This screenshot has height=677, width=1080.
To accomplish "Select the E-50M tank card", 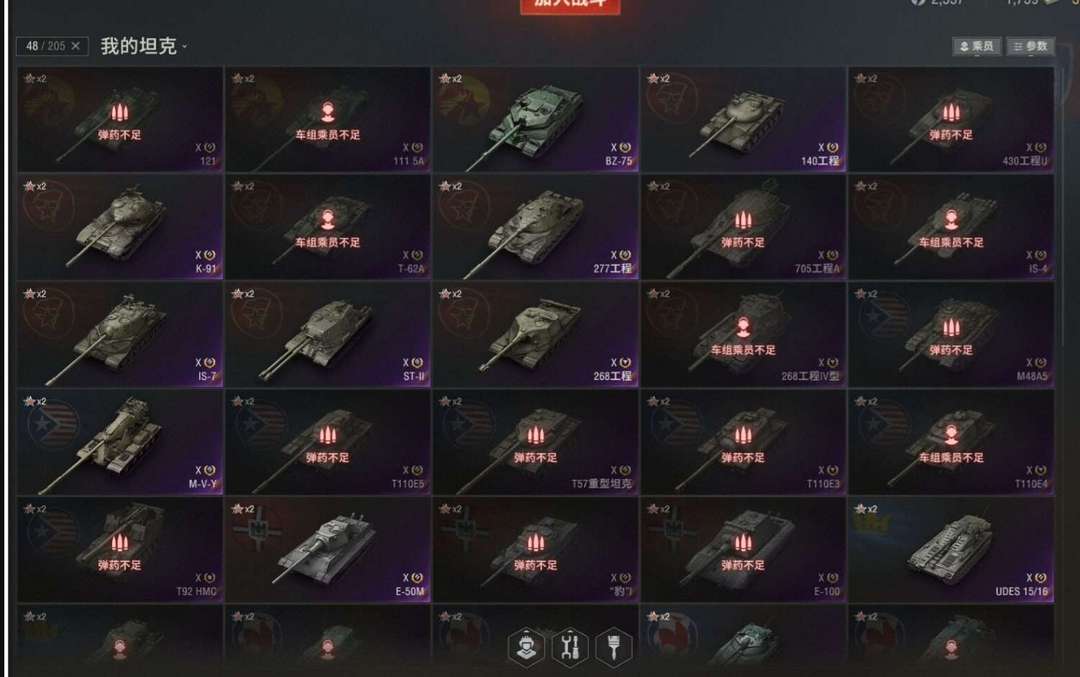I will (x=328, y=550).
